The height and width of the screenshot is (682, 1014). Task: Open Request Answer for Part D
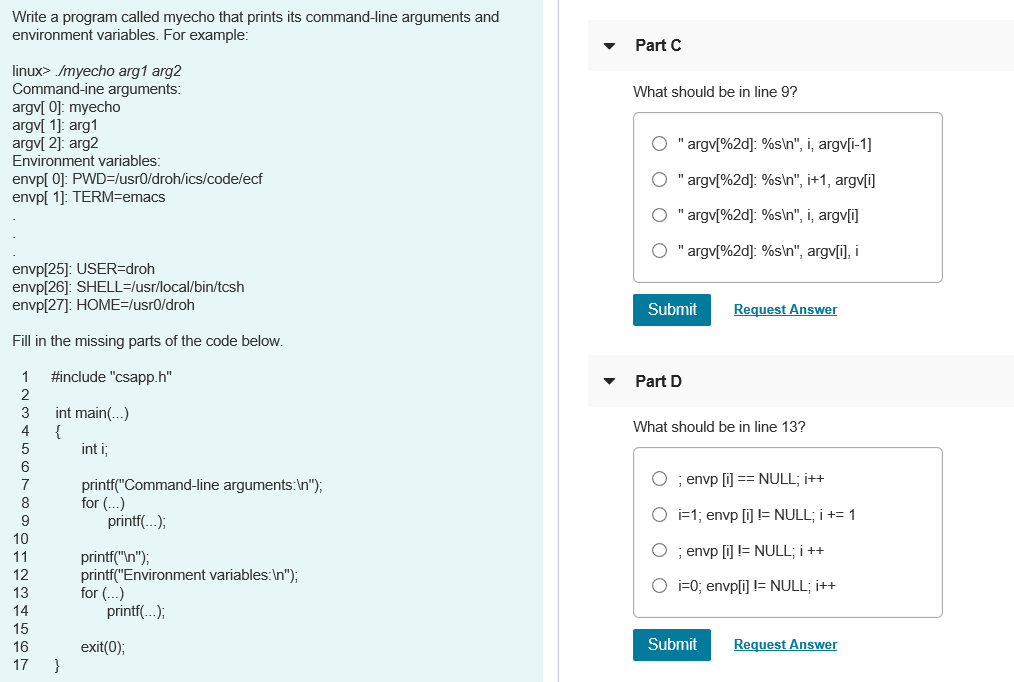[785, 644]
